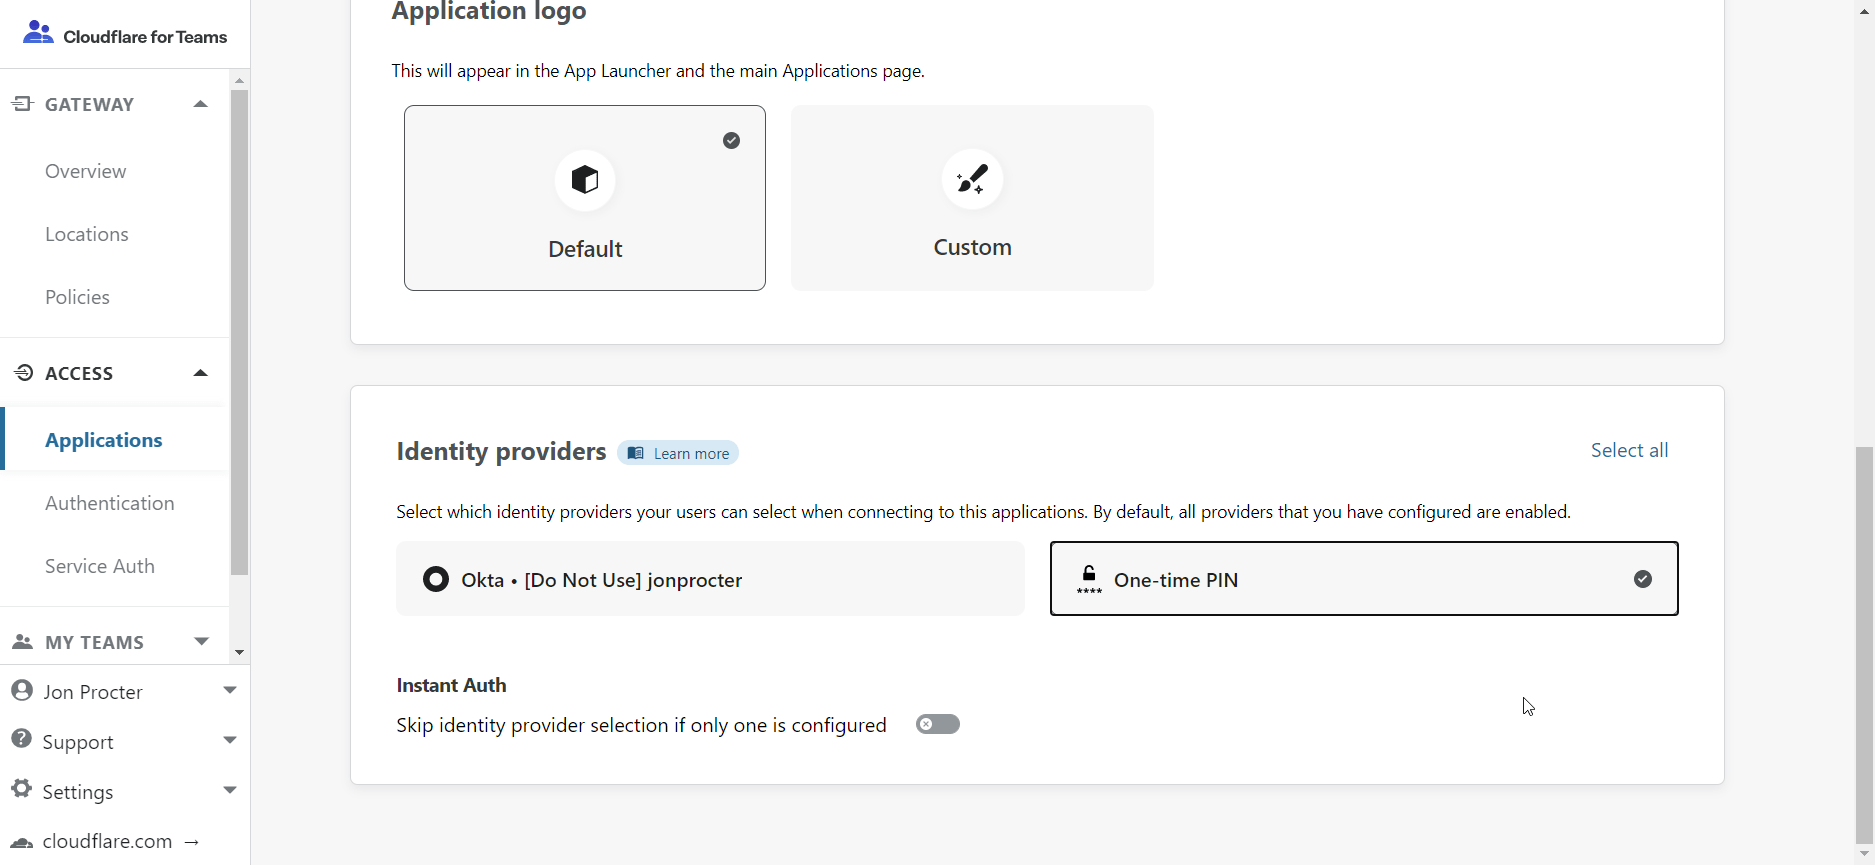
Task: Expand the Support menu
Action: point(229,740)
